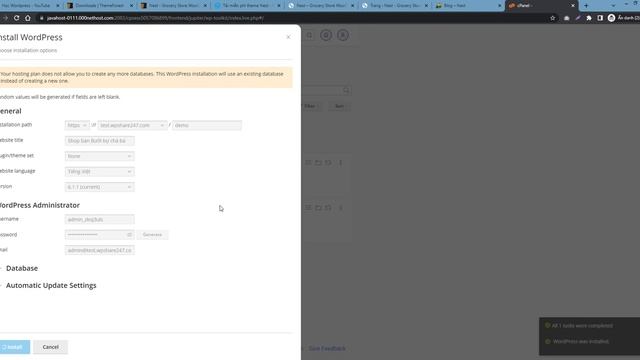Expand the Database section
The width and height of the screenshot is (640, 360).
22,268
